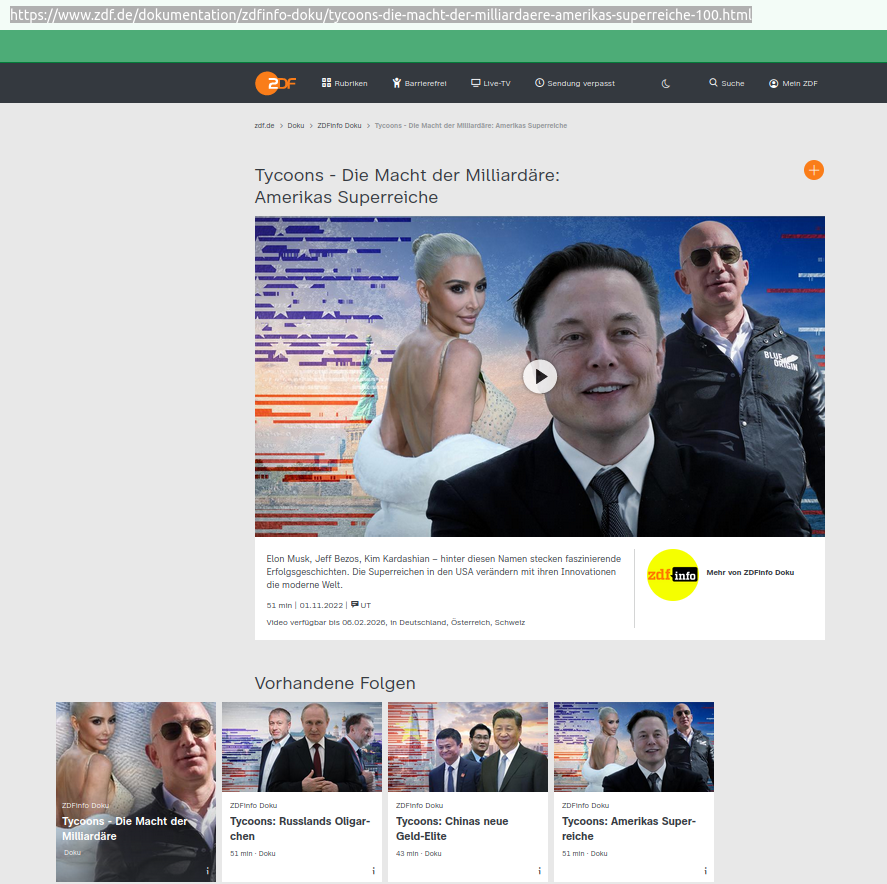This screenshot has width=887, height=884.
Task: Click the Live-TV monitor icon
Action: [476, 83]
